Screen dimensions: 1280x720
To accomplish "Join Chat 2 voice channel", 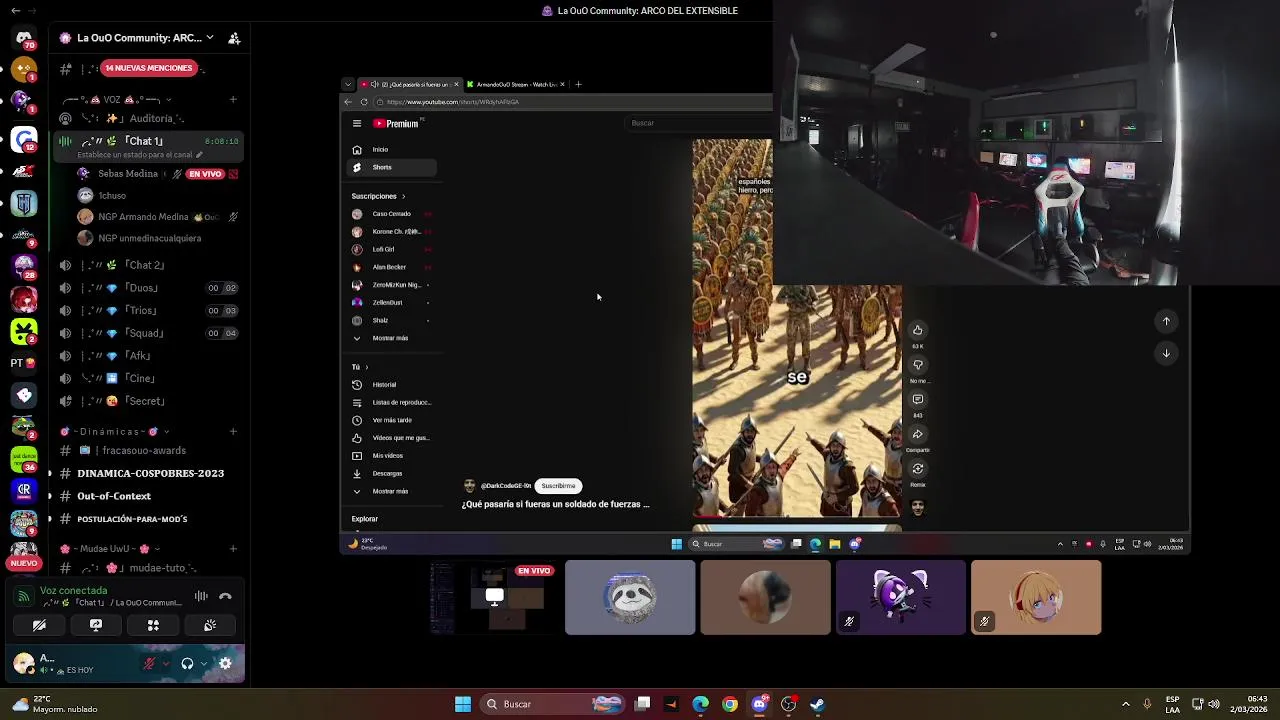I will pos(150,265).
